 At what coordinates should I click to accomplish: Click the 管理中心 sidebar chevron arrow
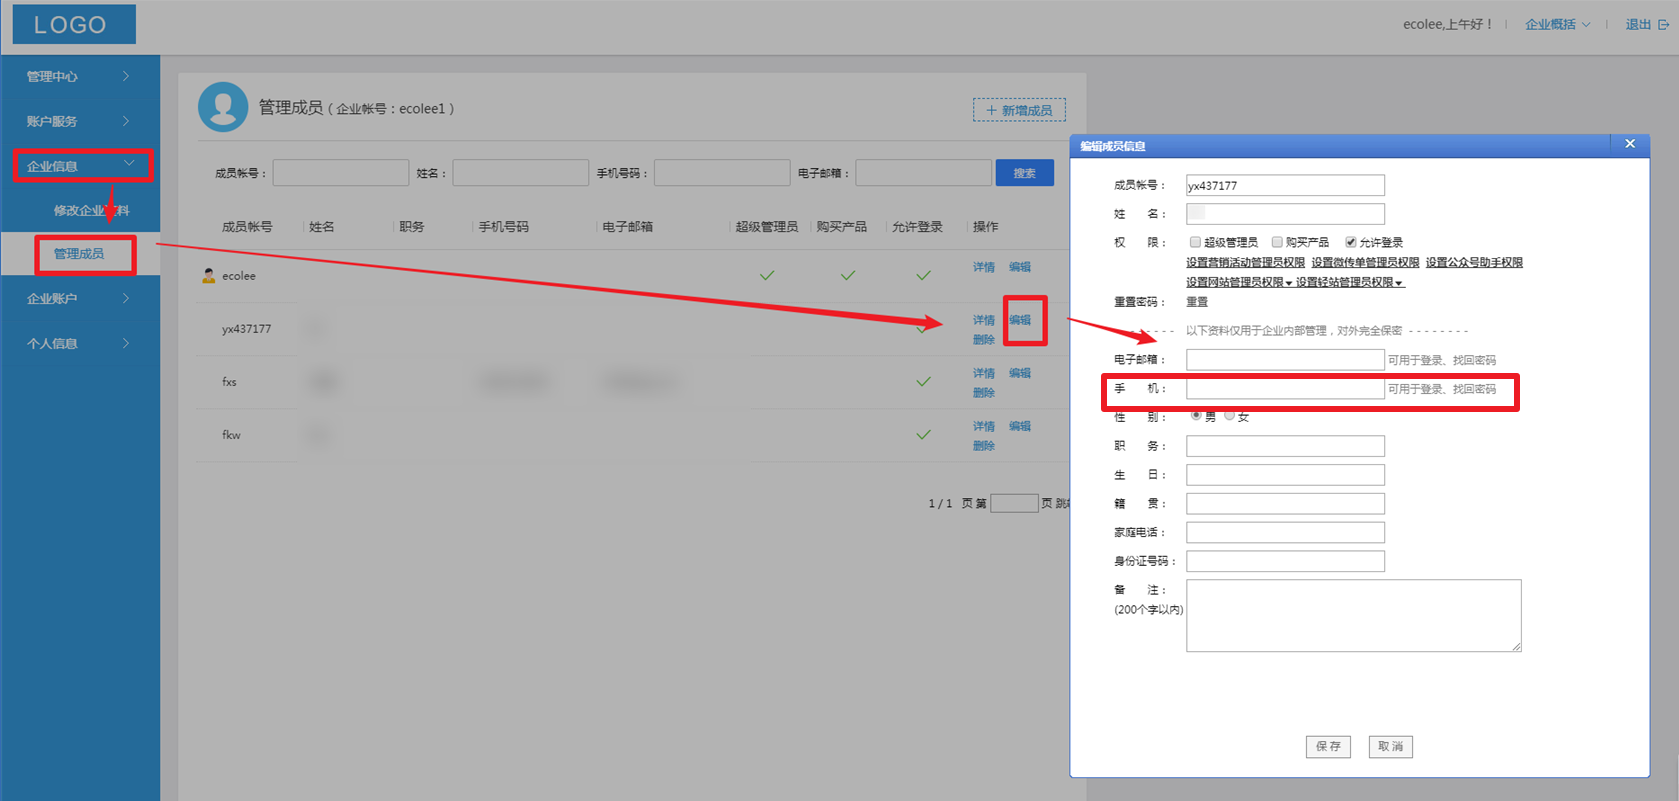pyautogui.click(x=126, y=76)
